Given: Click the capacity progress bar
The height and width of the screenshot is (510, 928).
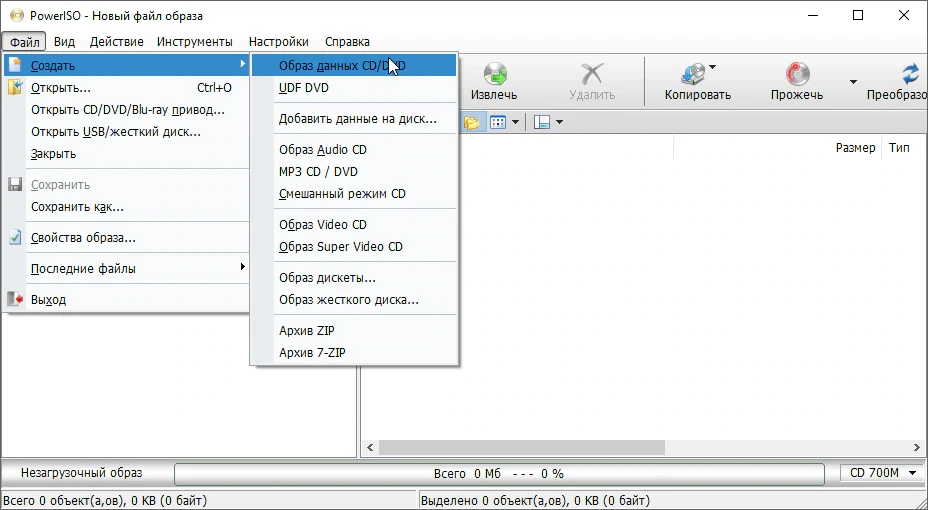Looking at the screenshot, I should [x=499, y=473].
